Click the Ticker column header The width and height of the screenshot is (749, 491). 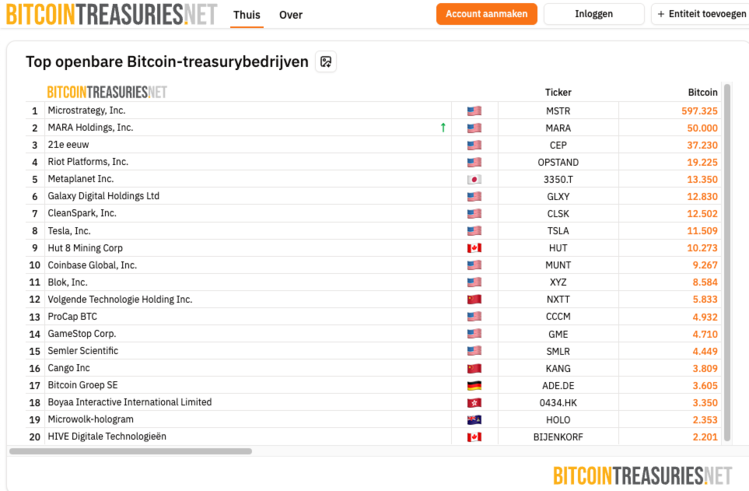[x=558, y=92]
